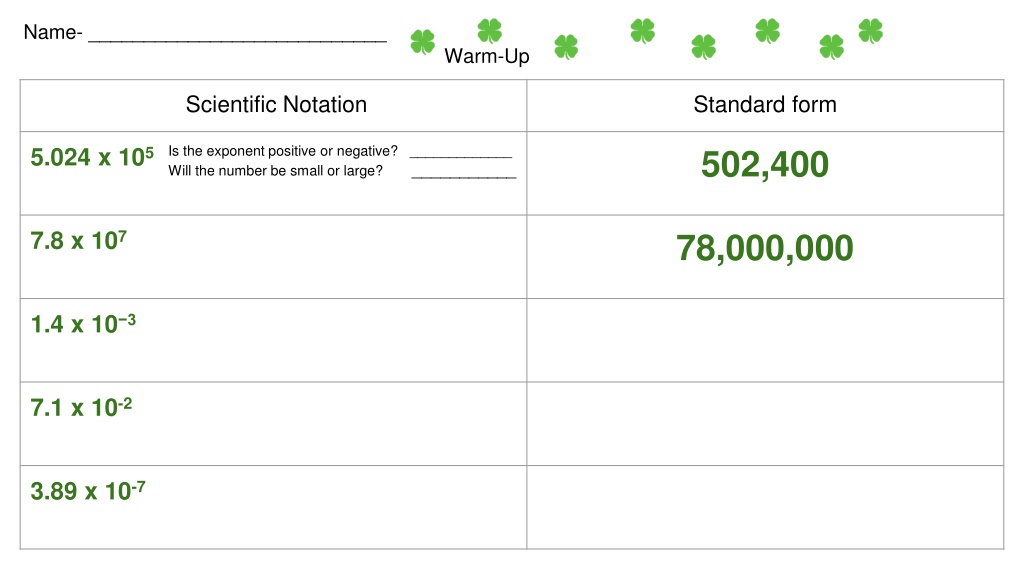
Task: Select the clover left of Warm-Up
Action: pos(423,42)
